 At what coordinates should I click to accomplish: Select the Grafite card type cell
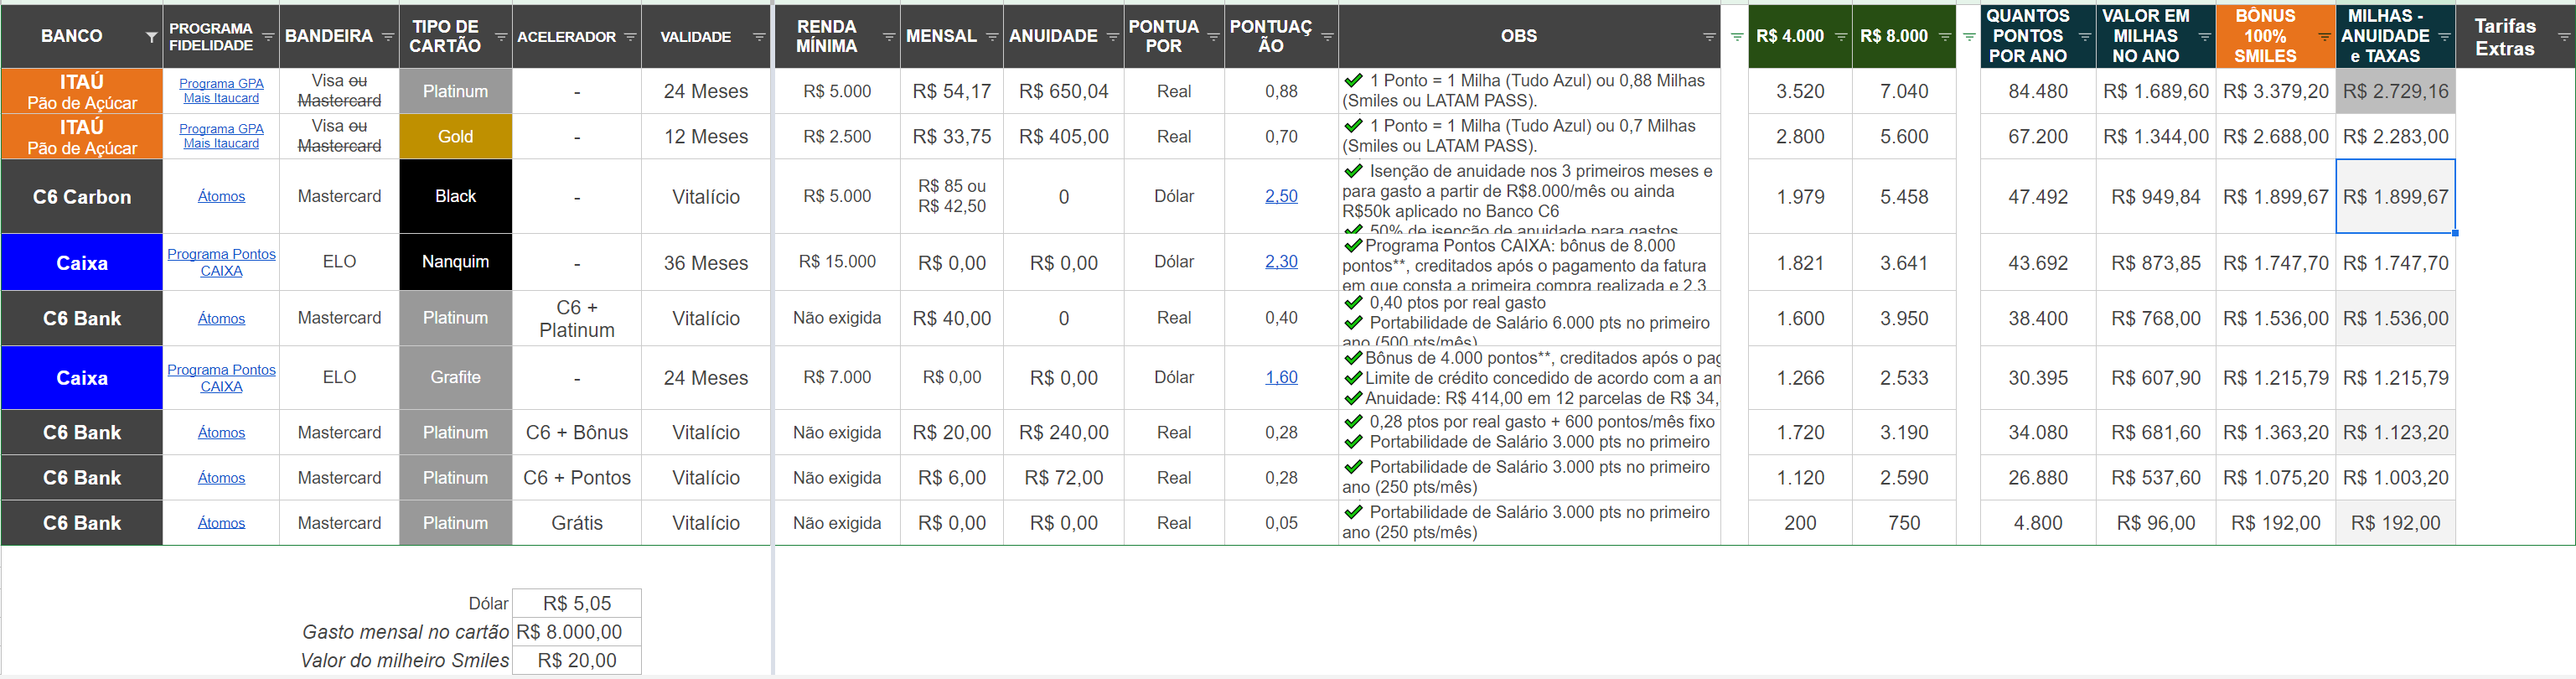pos(456,378)
